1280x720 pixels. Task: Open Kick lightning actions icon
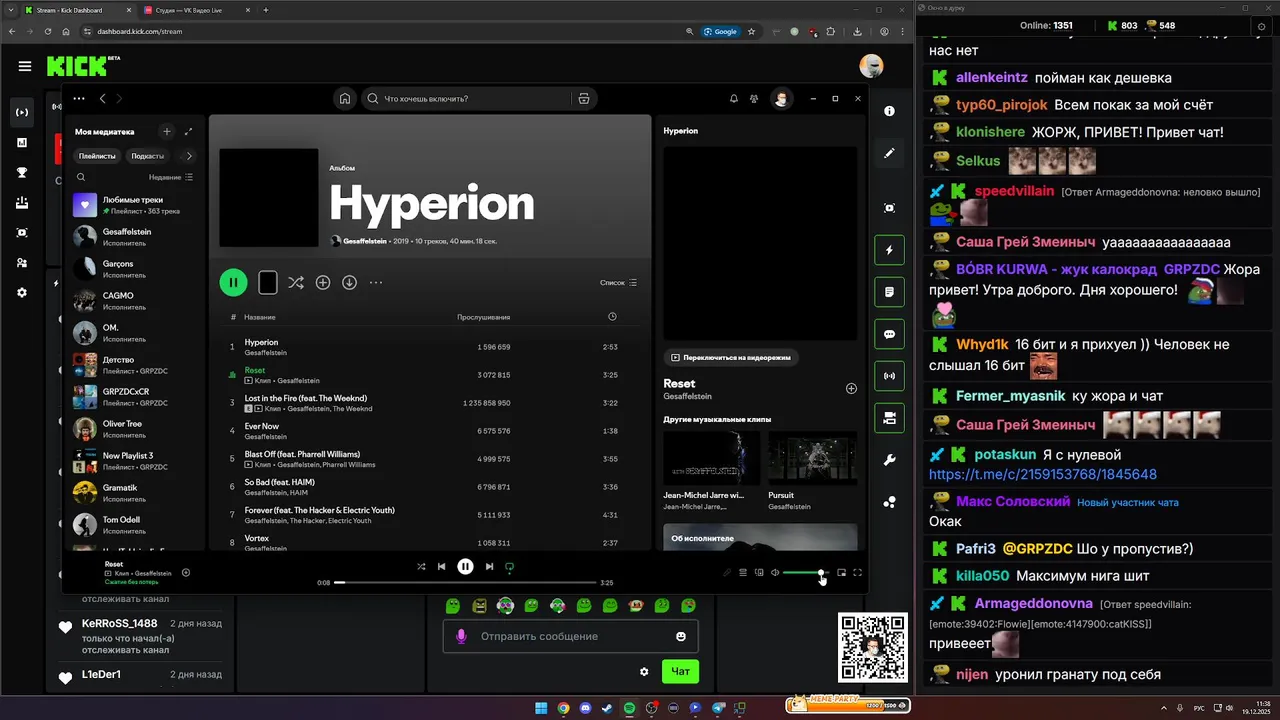[889, 250]
